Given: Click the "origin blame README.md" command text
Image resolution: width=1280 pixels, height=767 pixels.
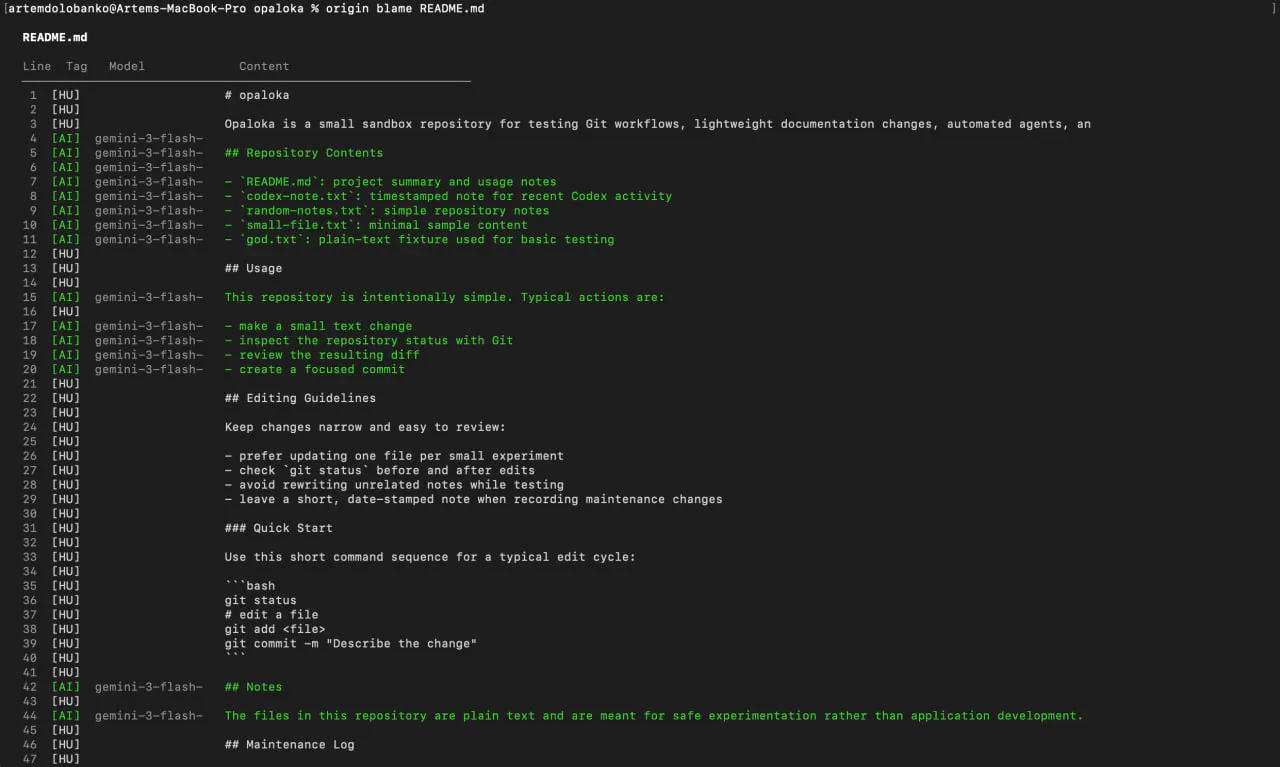Looking at the screenshot, I should coord(406,8).
